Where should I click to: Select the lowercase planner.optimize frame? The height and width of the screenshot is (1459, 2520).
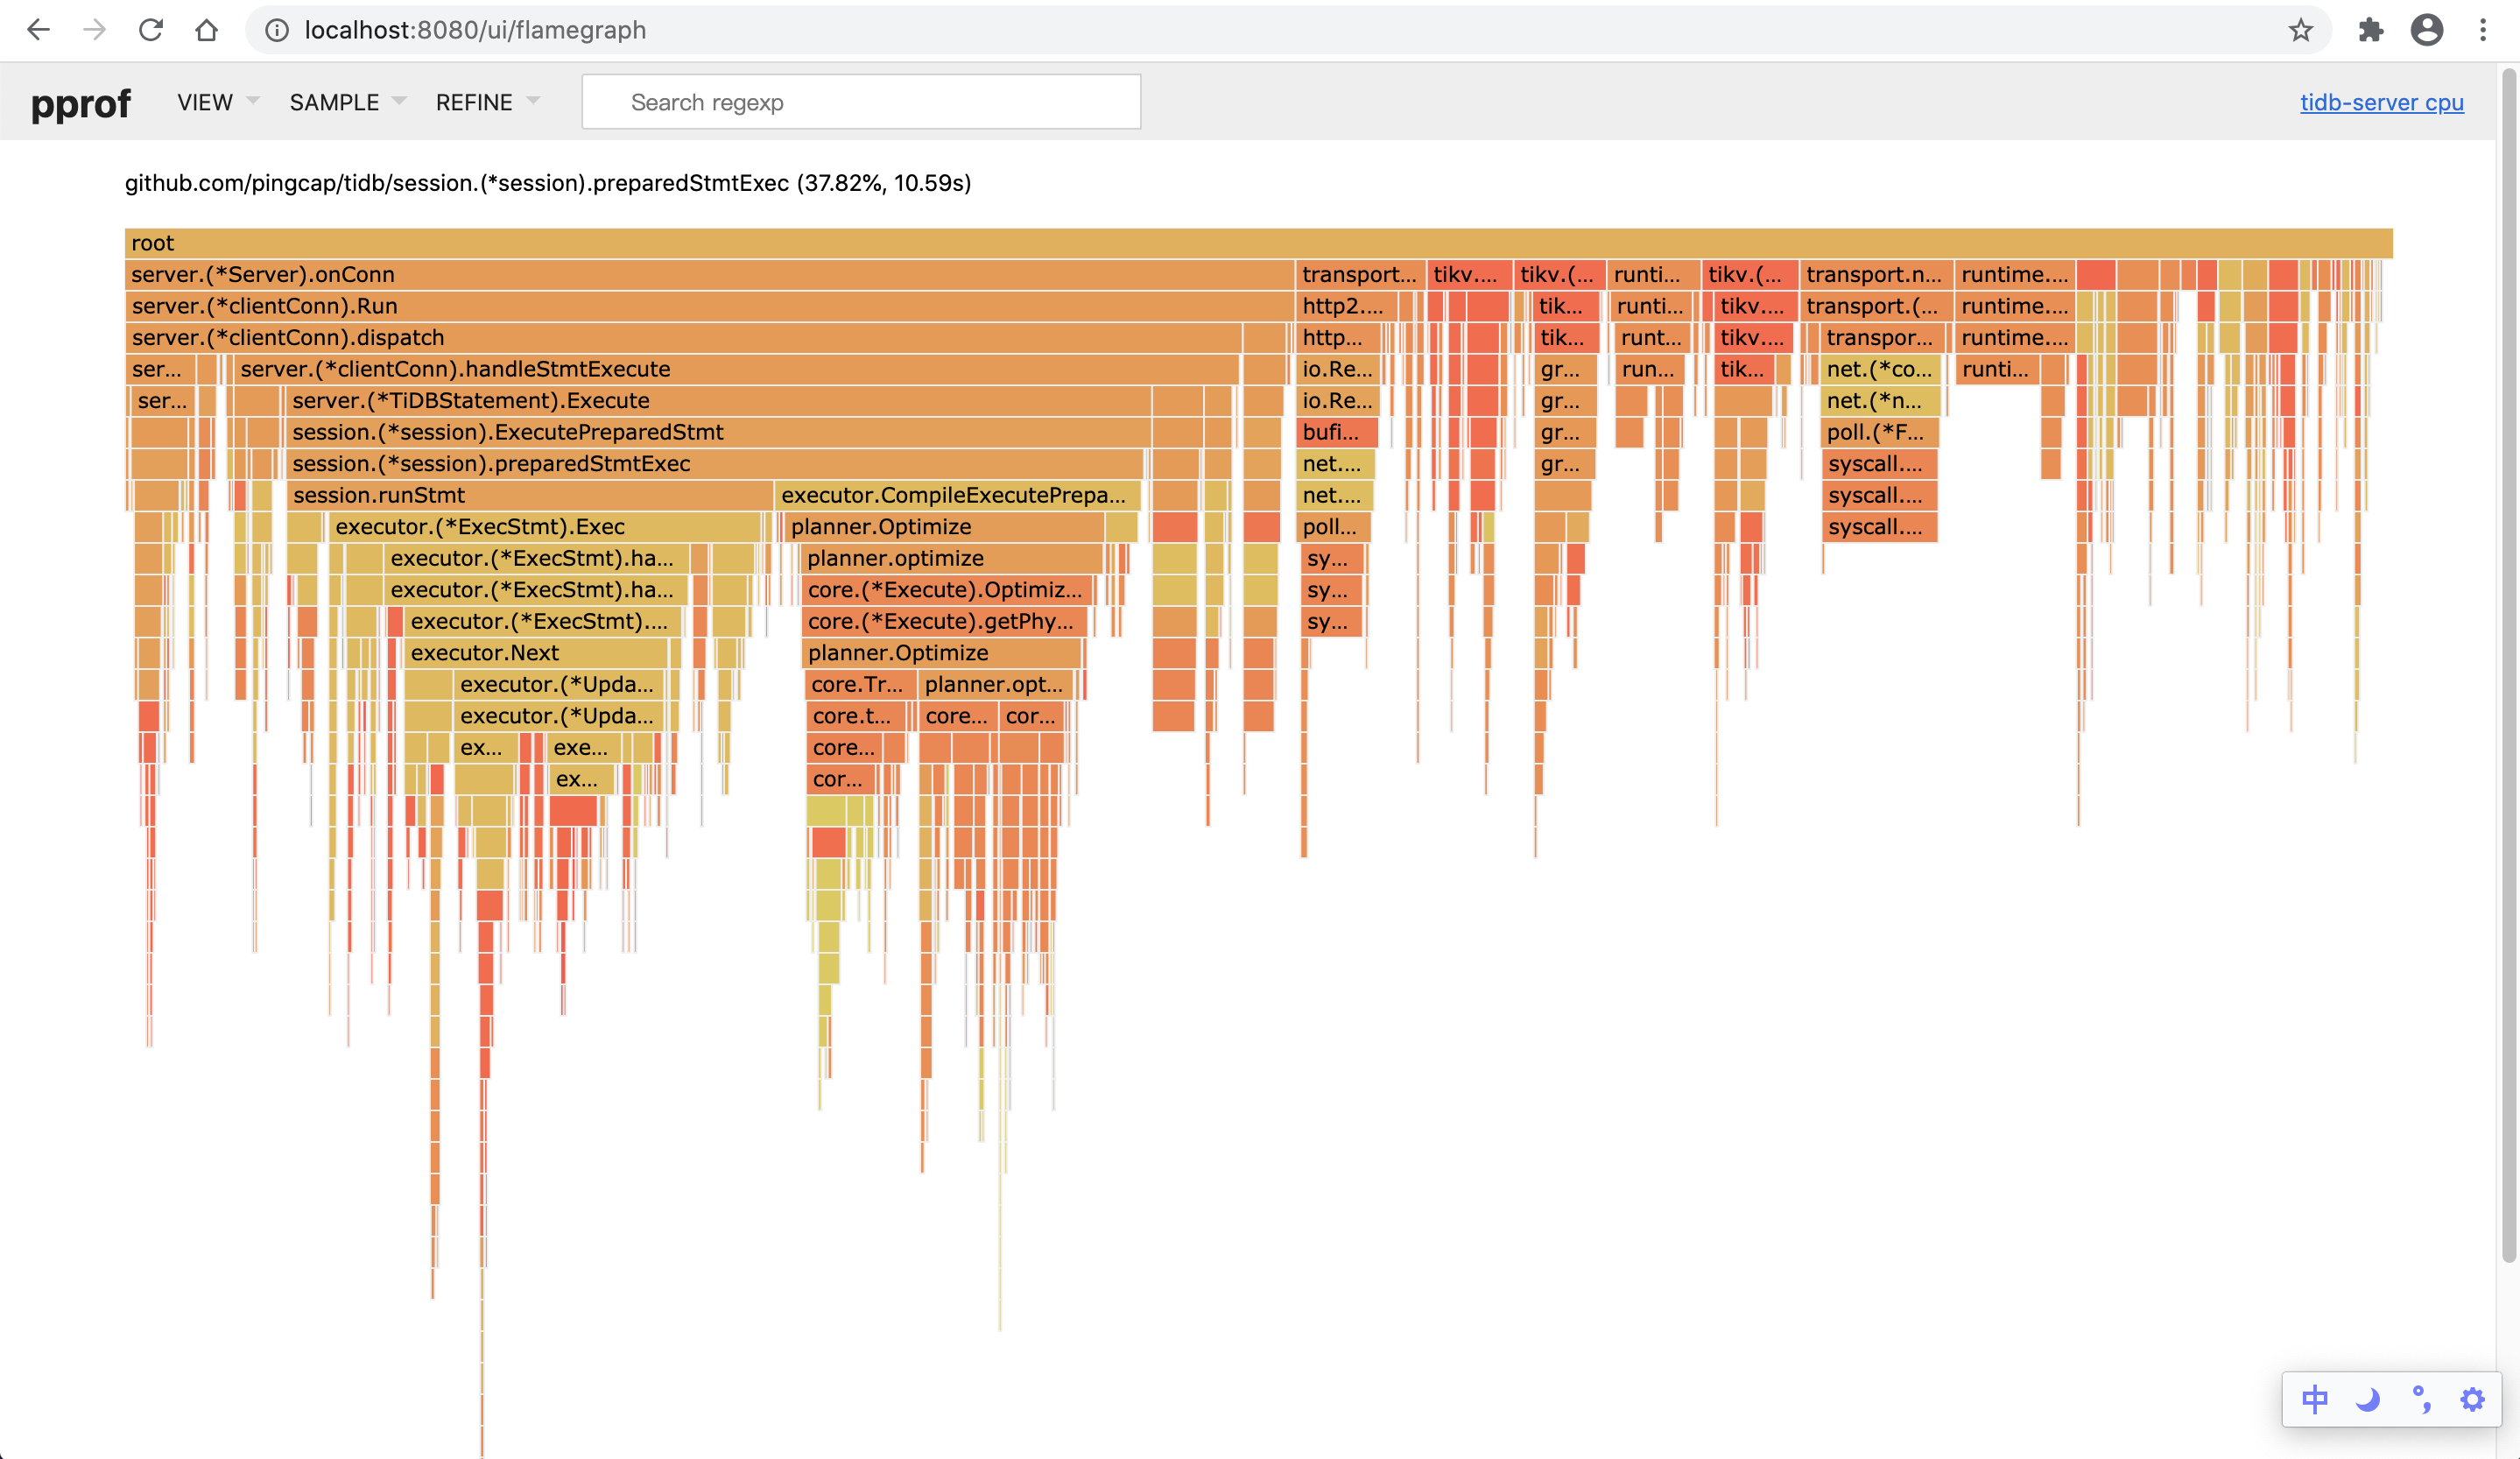click(x=951, y=558)
